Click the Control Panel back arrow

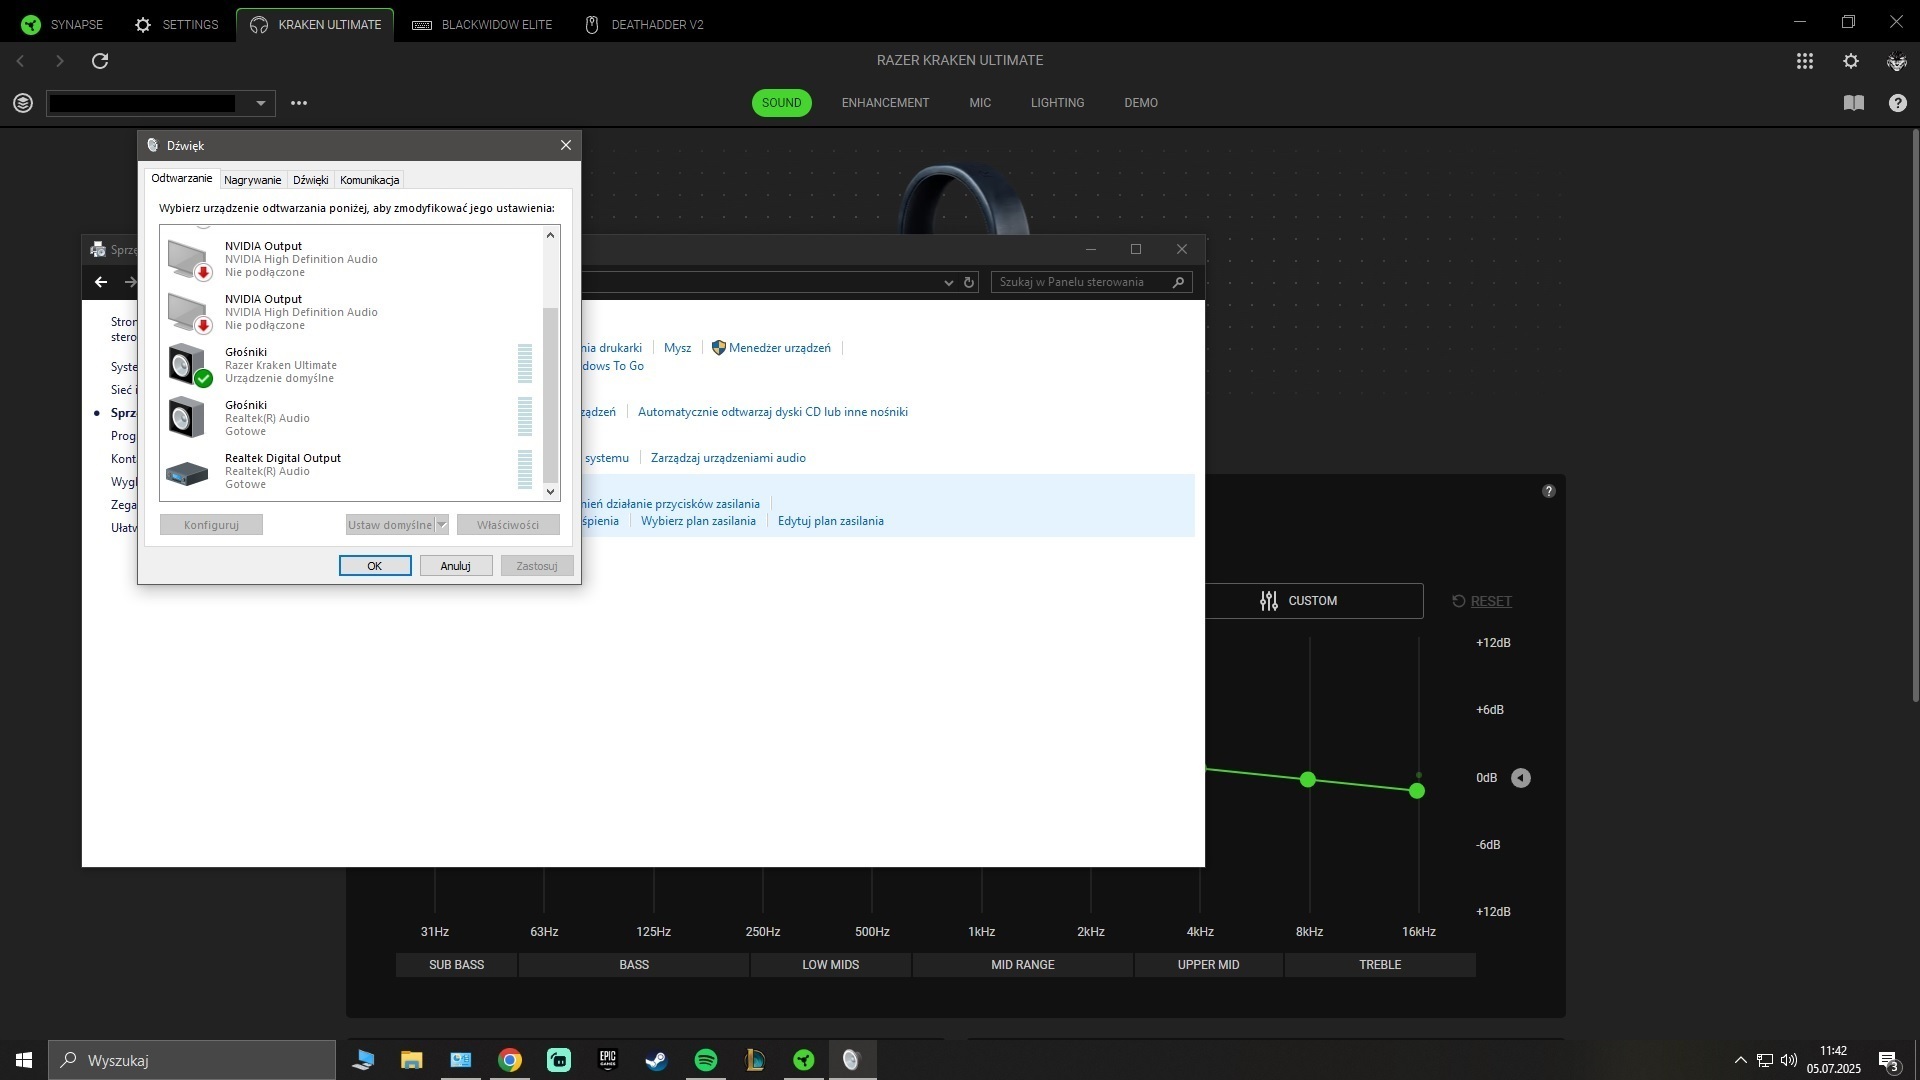[x=101, y=282]
